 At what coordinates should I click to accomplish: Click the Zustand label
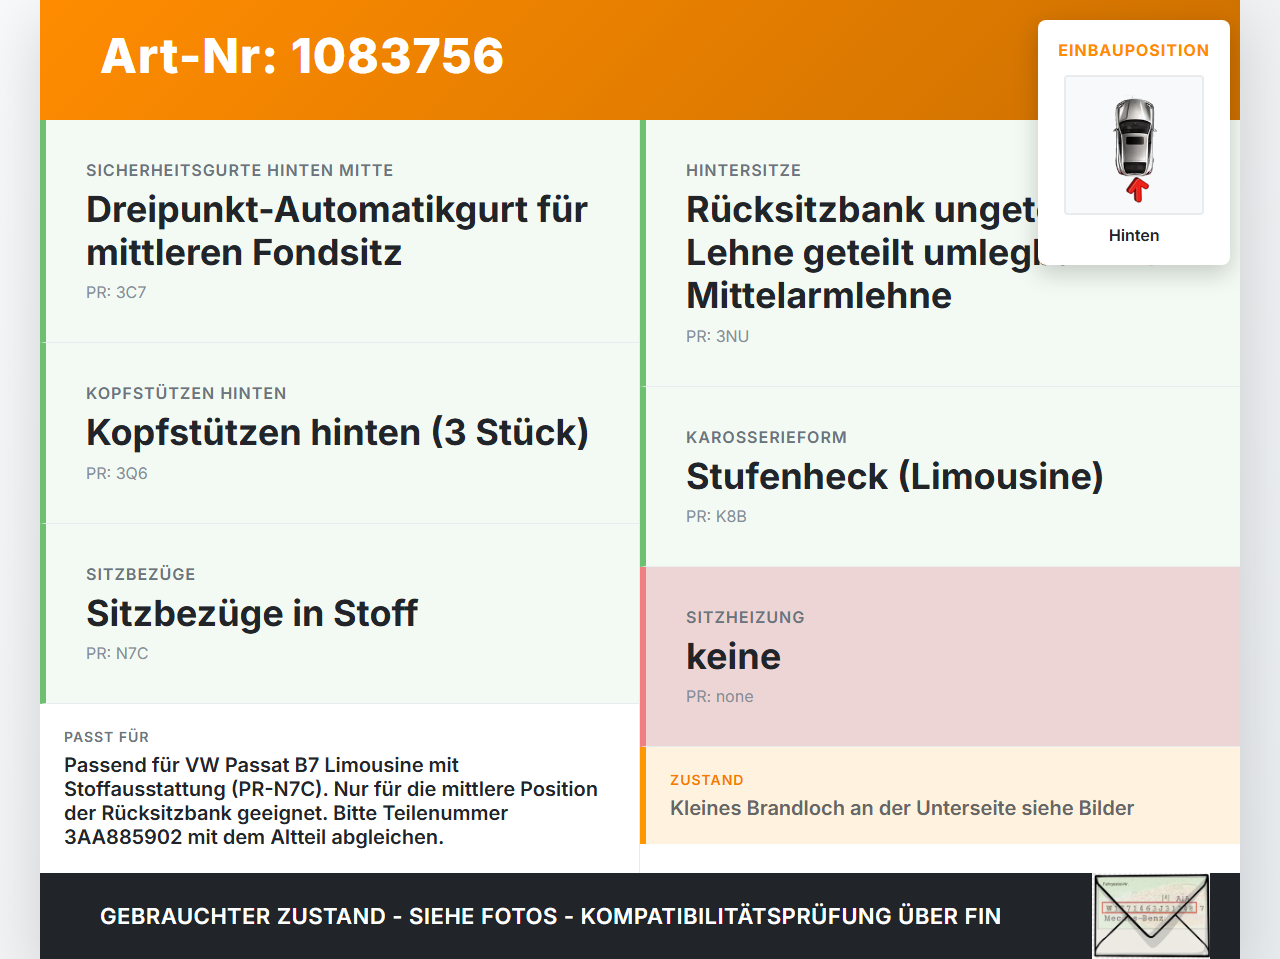pos(707,780)
